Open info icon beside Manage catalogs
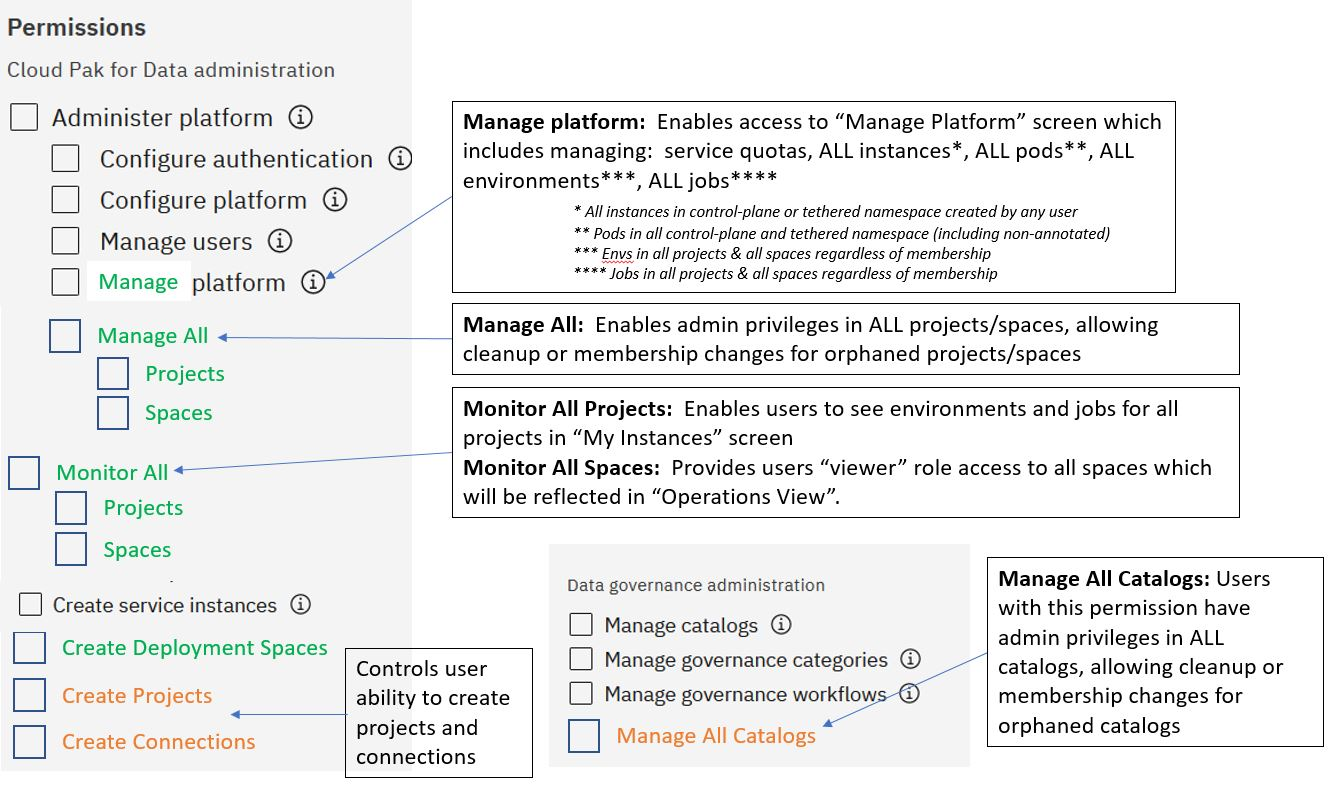 tap(781, 625)
